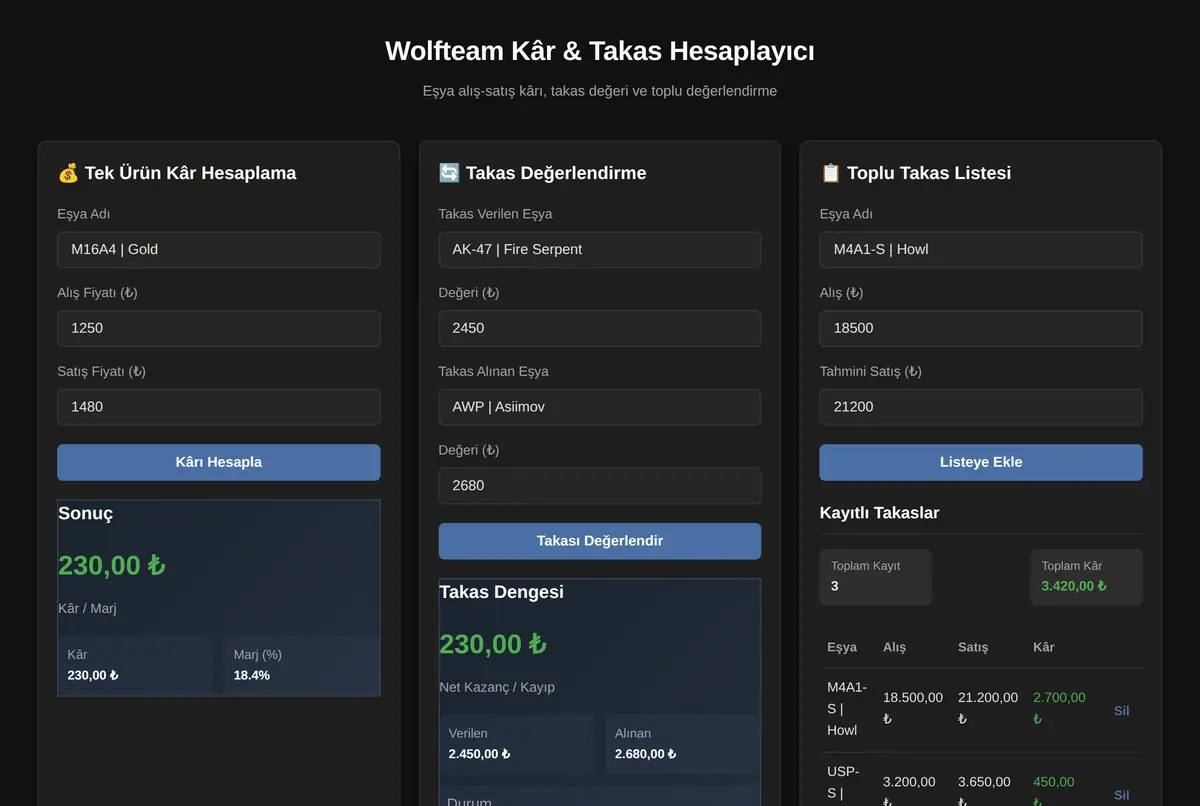Select the Alış field showing 18500
This screenshot has height=806, width=1200.
pos(981,328)
